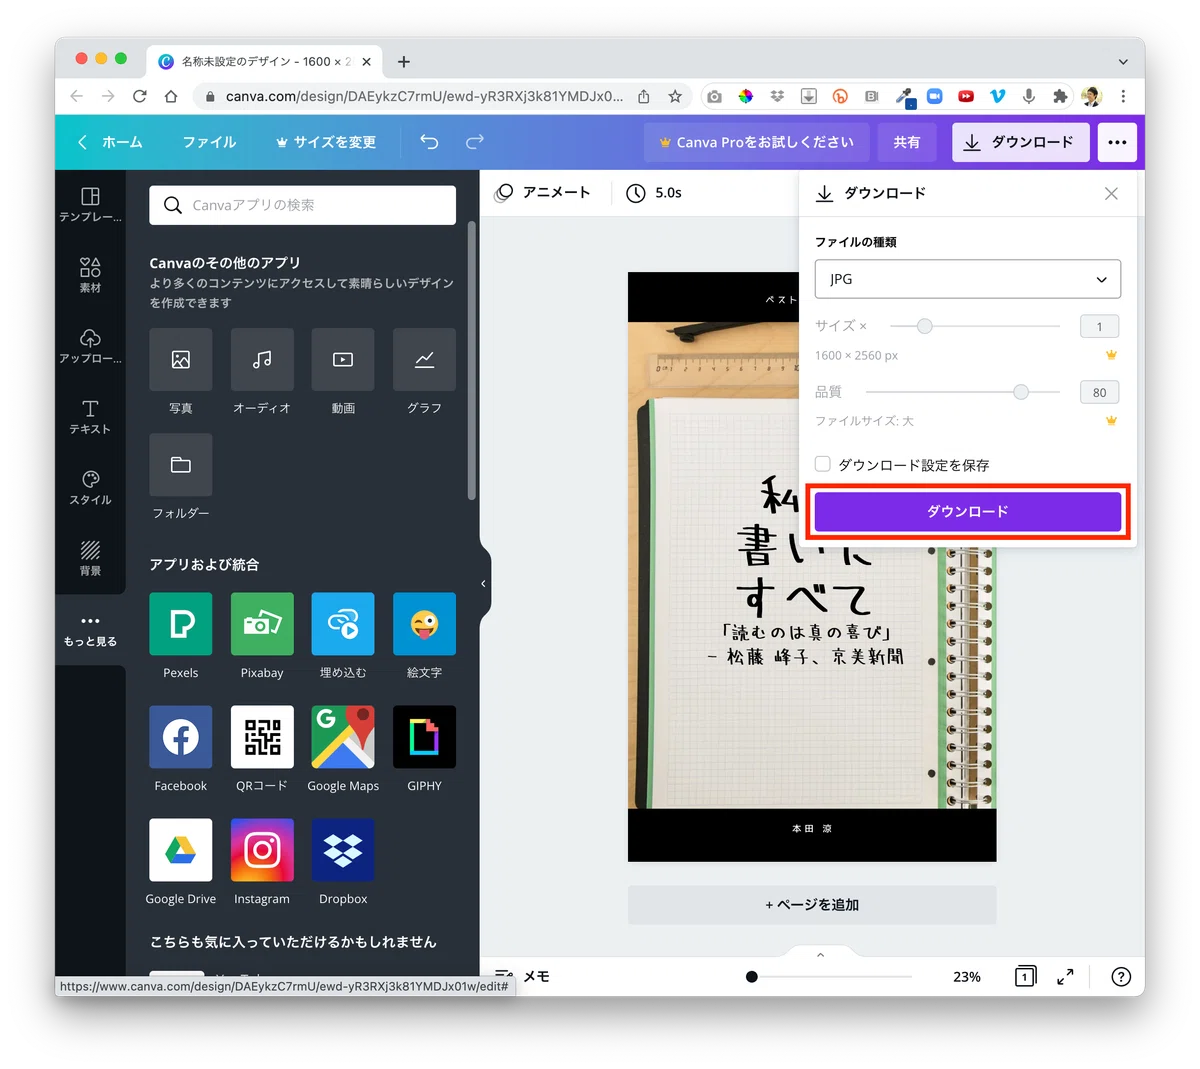Select もっと見る more sidebar tab
Viewport: 1200px width, 1069px height.
tap(90, 630)
